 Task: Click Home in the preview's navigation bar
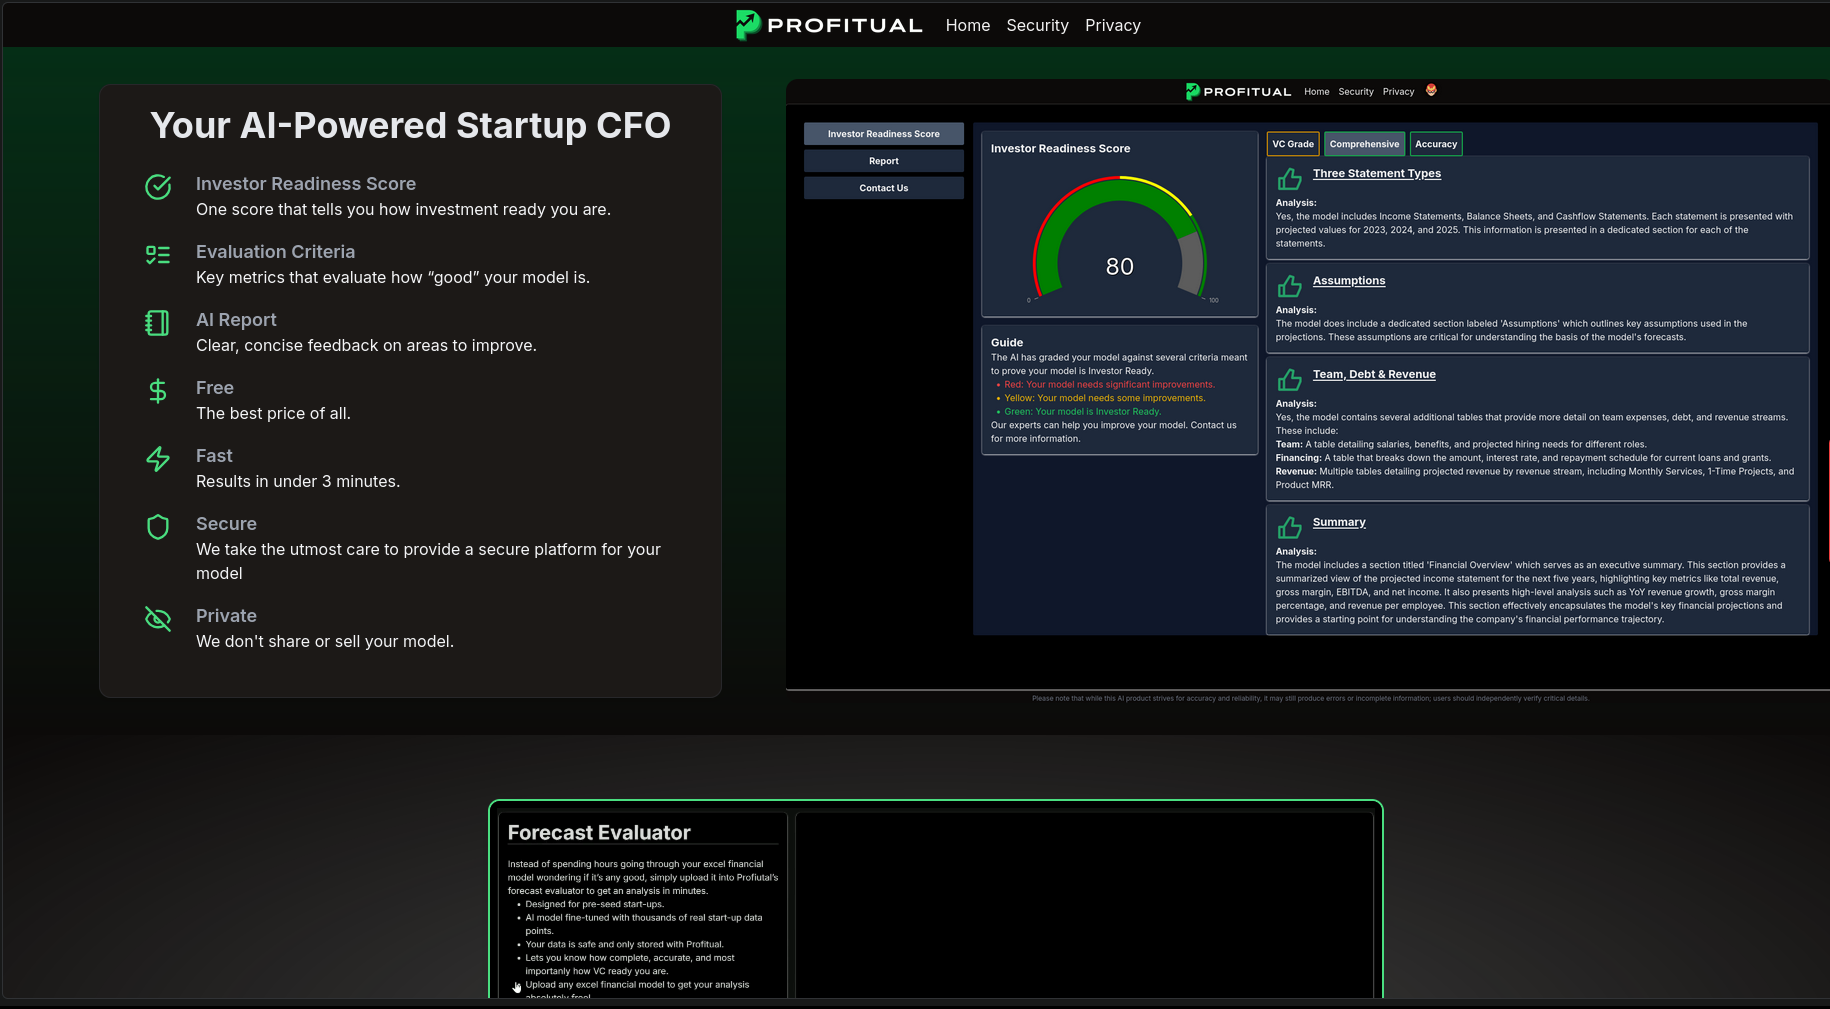tap(1316, 92)
